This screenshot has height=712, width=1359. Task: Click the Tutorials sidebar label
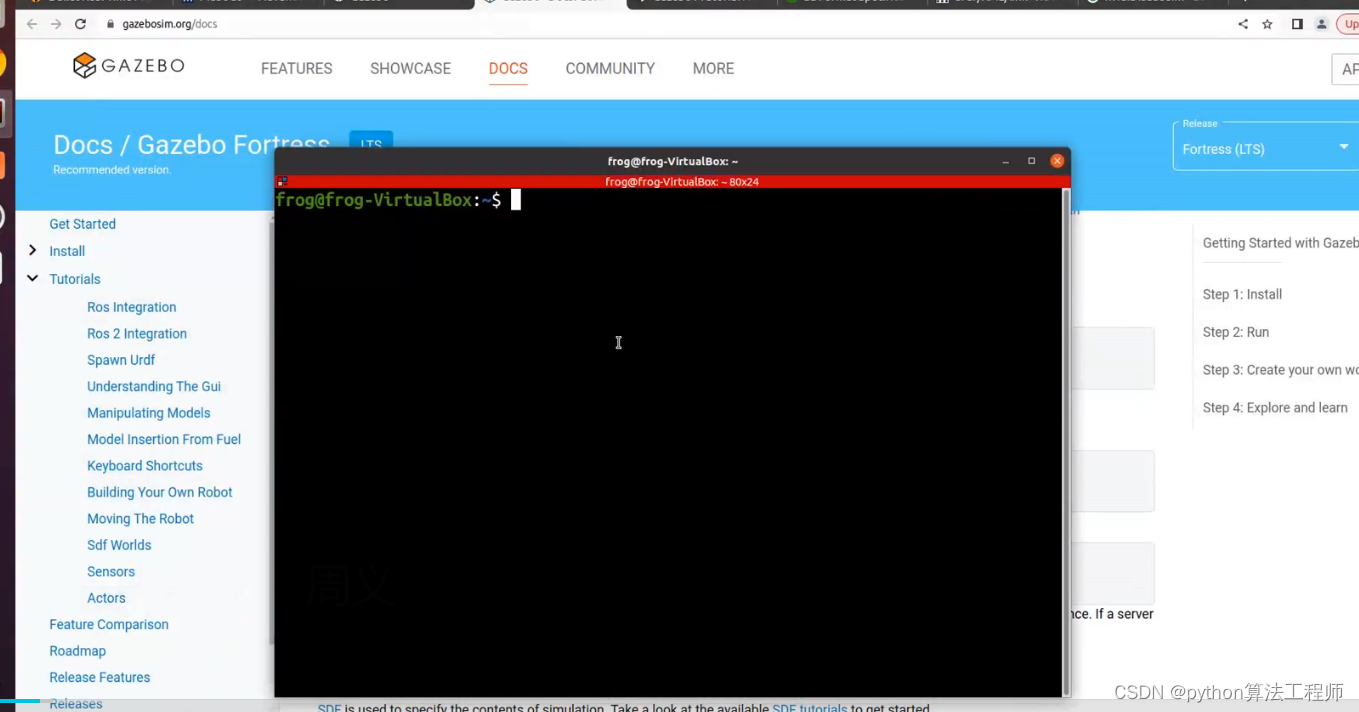coord(75,279)
